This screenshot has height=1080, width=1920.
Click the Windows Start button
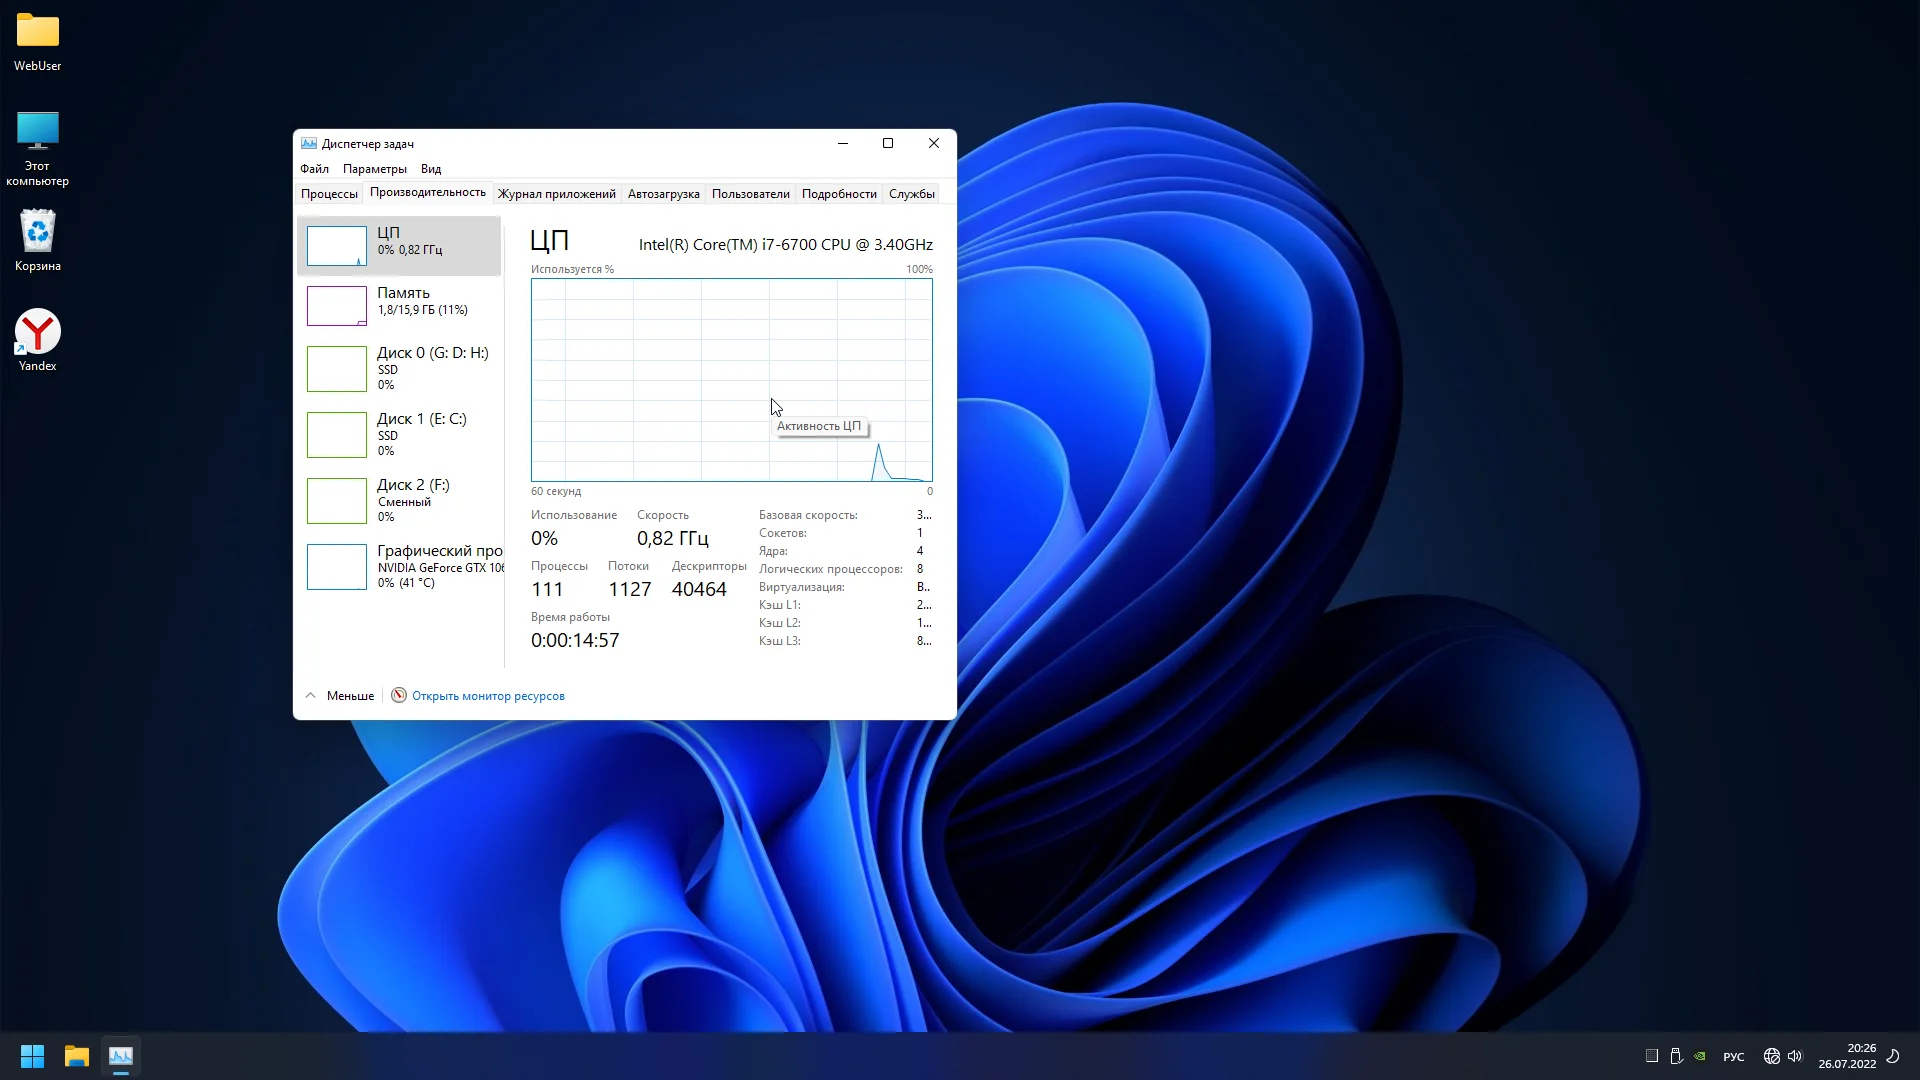tap(32, 1056)
